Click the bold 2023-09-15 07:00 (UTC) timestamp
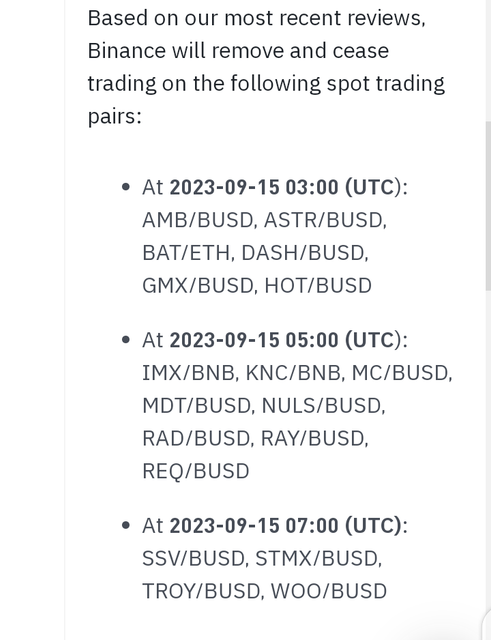Viewport: 491px width, 640px height. coord(286,525)
